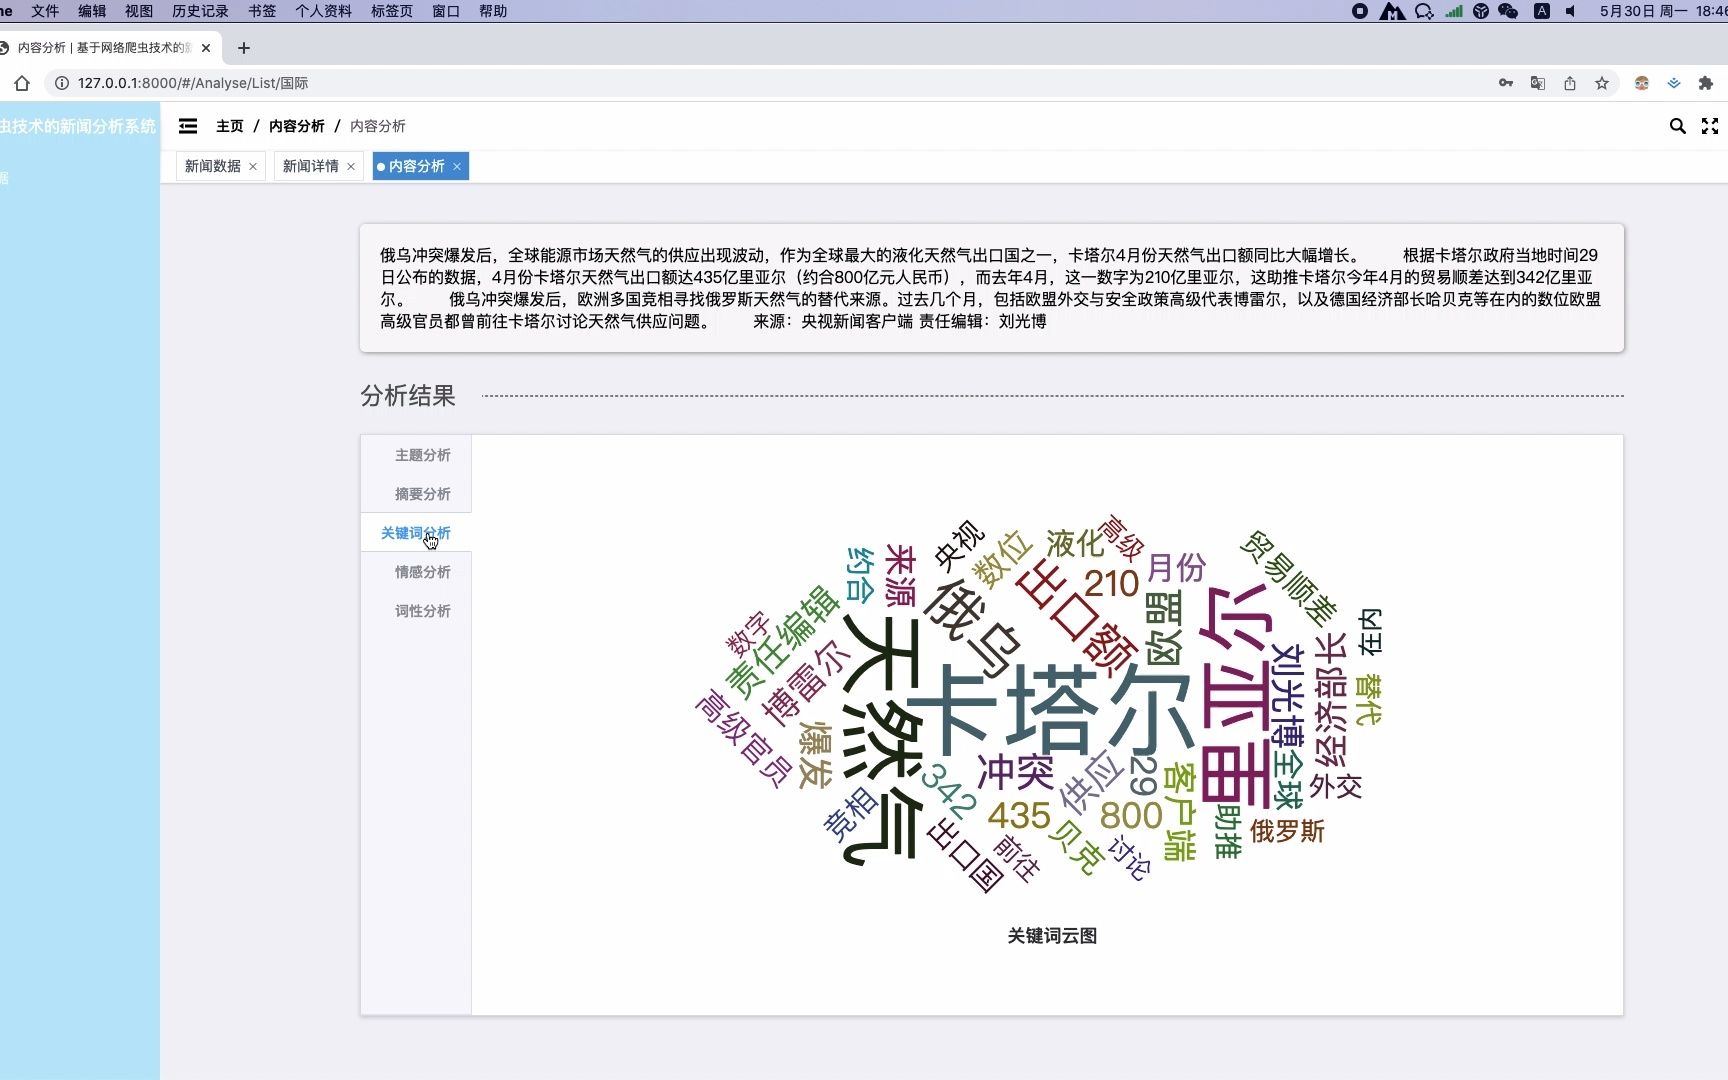Click the number 800 in the word cloud
The image size is (1728, 1080).
click(1131, 816)
